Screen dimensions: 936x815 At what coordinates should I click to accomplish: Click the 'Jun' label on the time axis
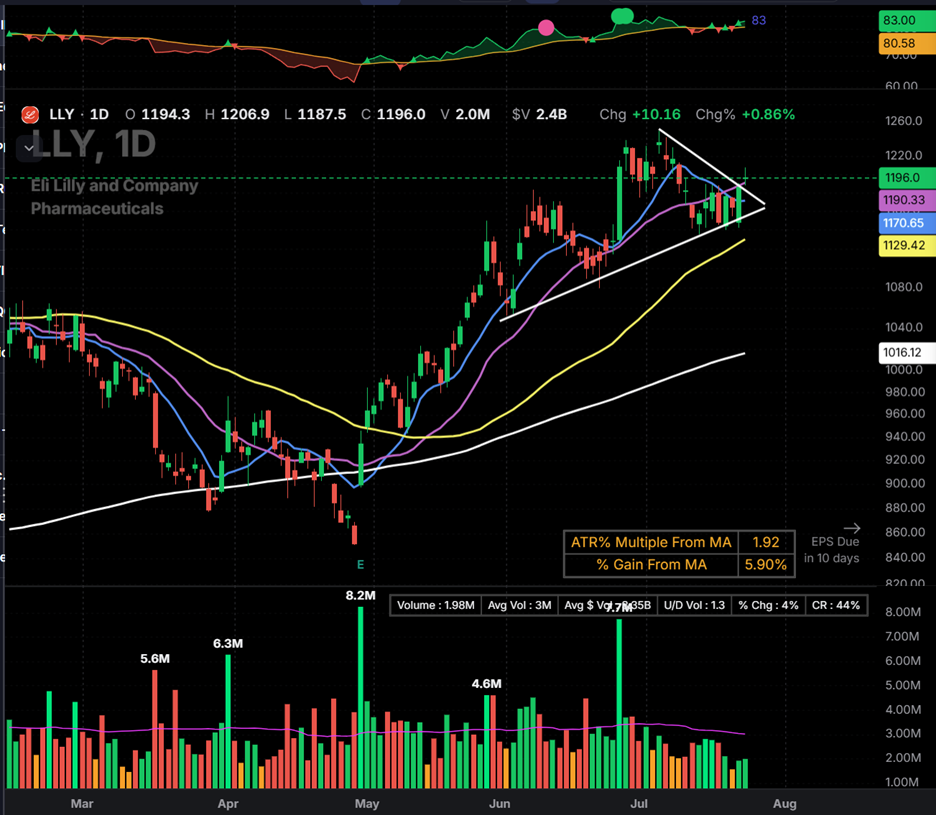(x=500, y=804)
